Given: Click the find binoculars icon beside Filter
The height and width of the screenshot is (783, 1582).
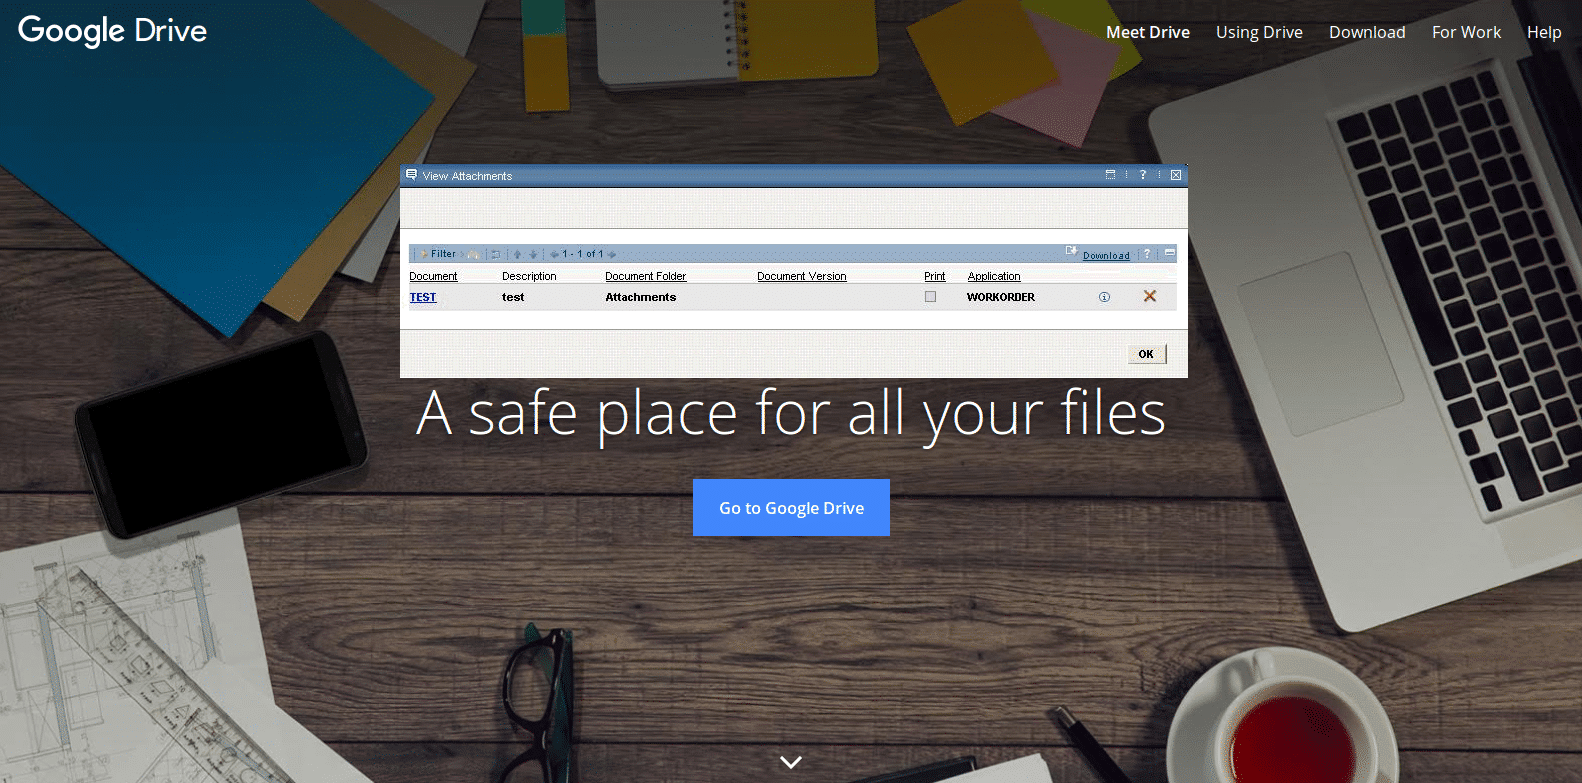Looking at the screenshot, I should pyautogui.click(x=473, y=254).
